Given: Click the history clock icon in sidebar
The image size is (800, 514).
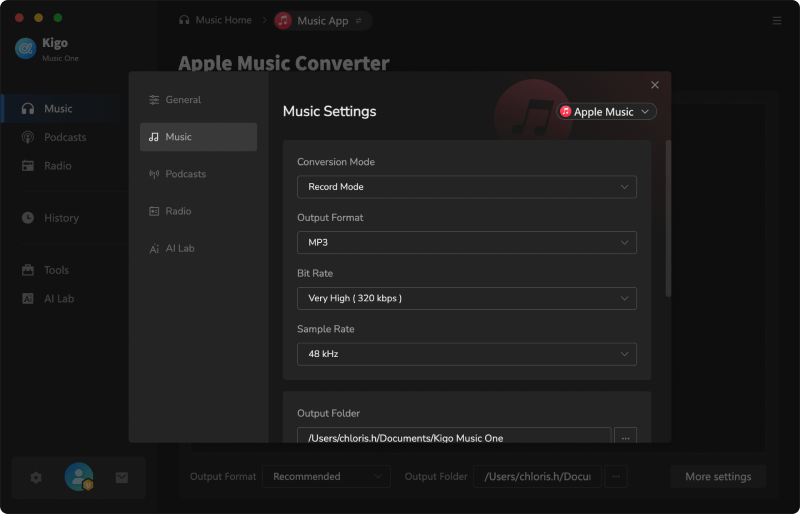Looking at the screenshot, I should [28, 218].
